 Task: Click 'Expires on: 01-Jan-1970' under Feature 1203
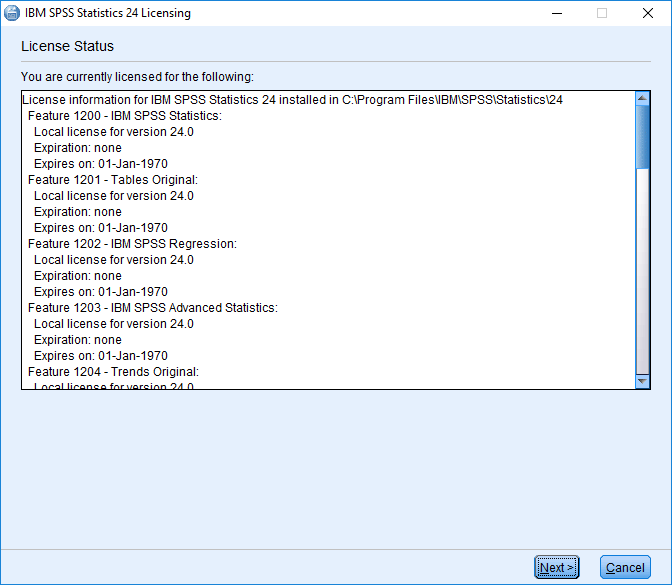pos(101,356)
